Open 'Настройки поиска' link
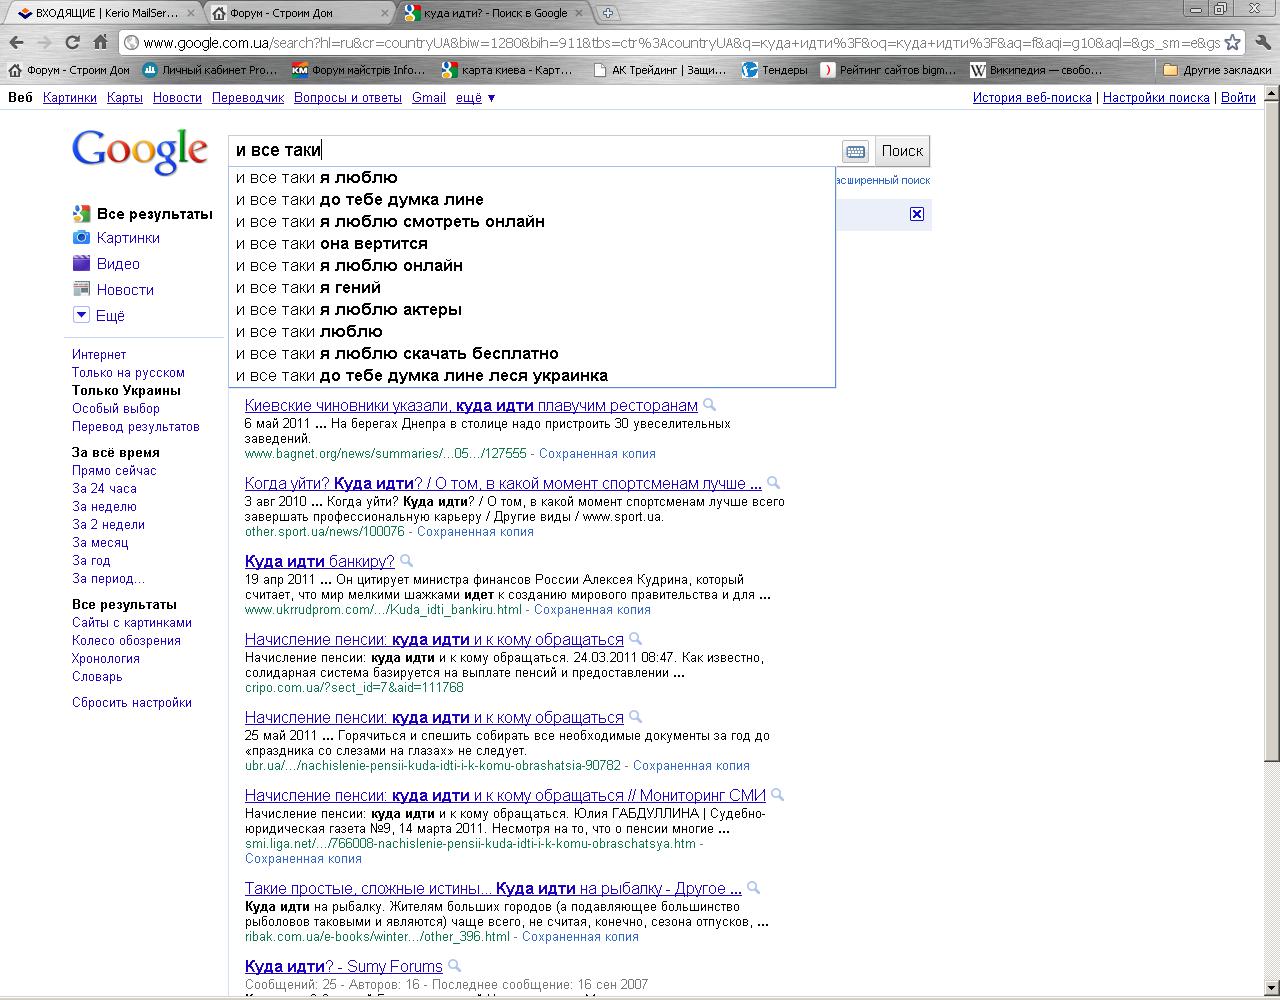The width and height of the screenshot is (1280, 1000). 1156,98
